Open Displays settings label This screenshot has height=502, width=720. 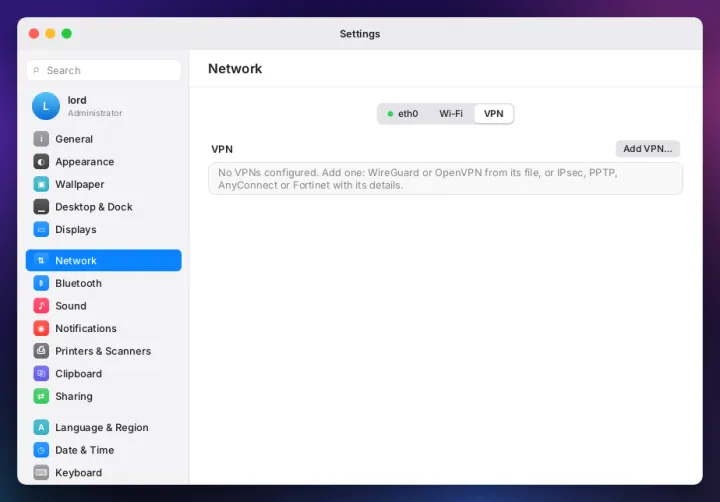click(x=76, y=230)
